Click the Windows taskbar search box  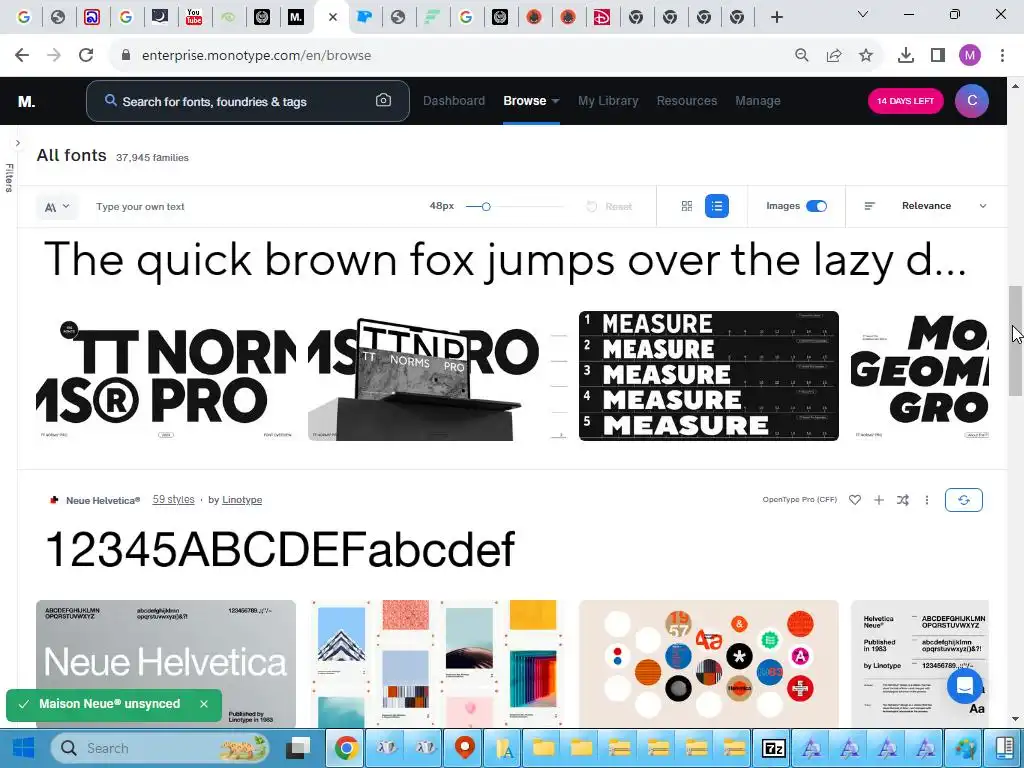click(161, 748)
